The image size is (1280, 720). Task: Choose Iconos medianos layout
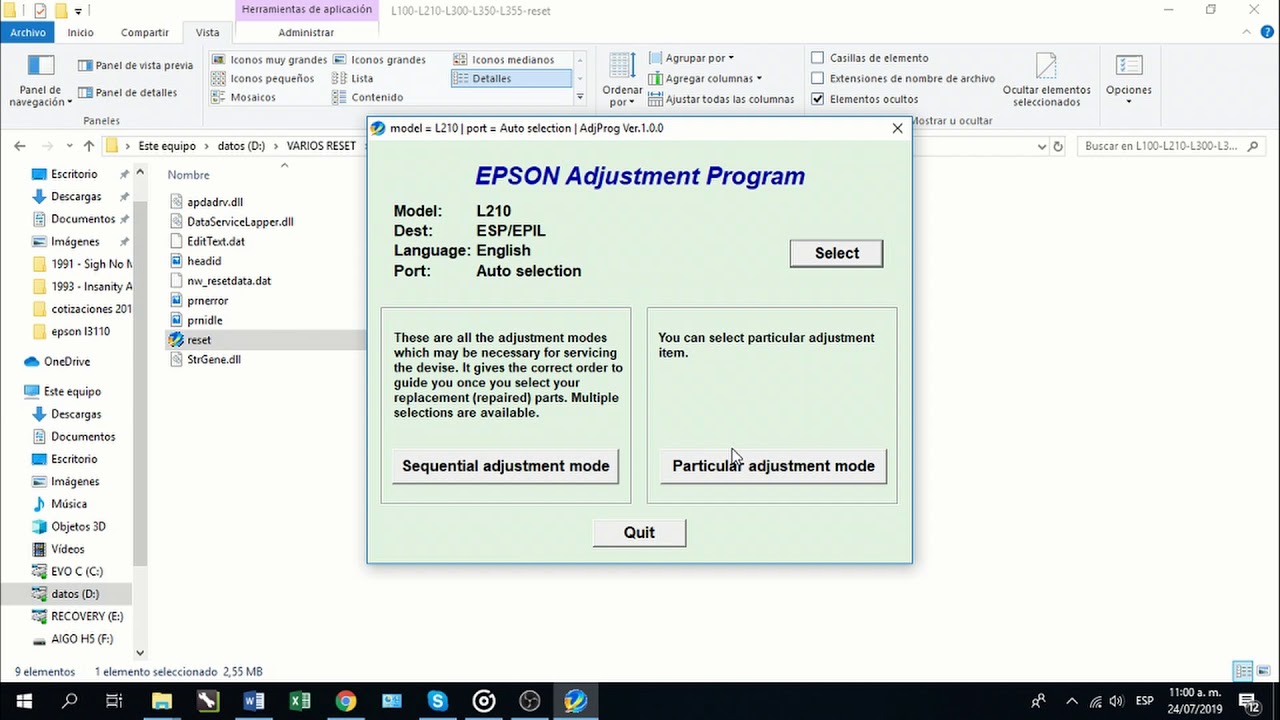503,60
